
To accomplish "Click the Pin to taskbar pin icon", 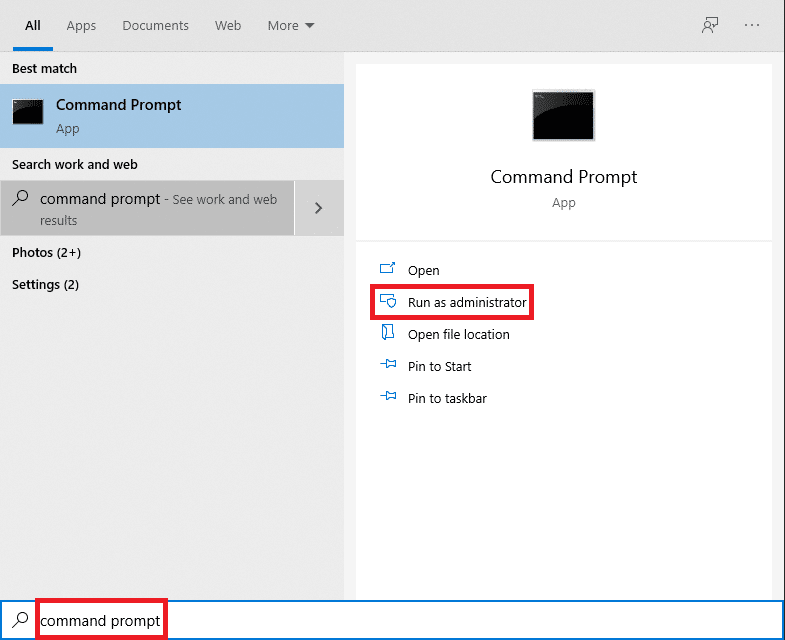I will point(388,398).
